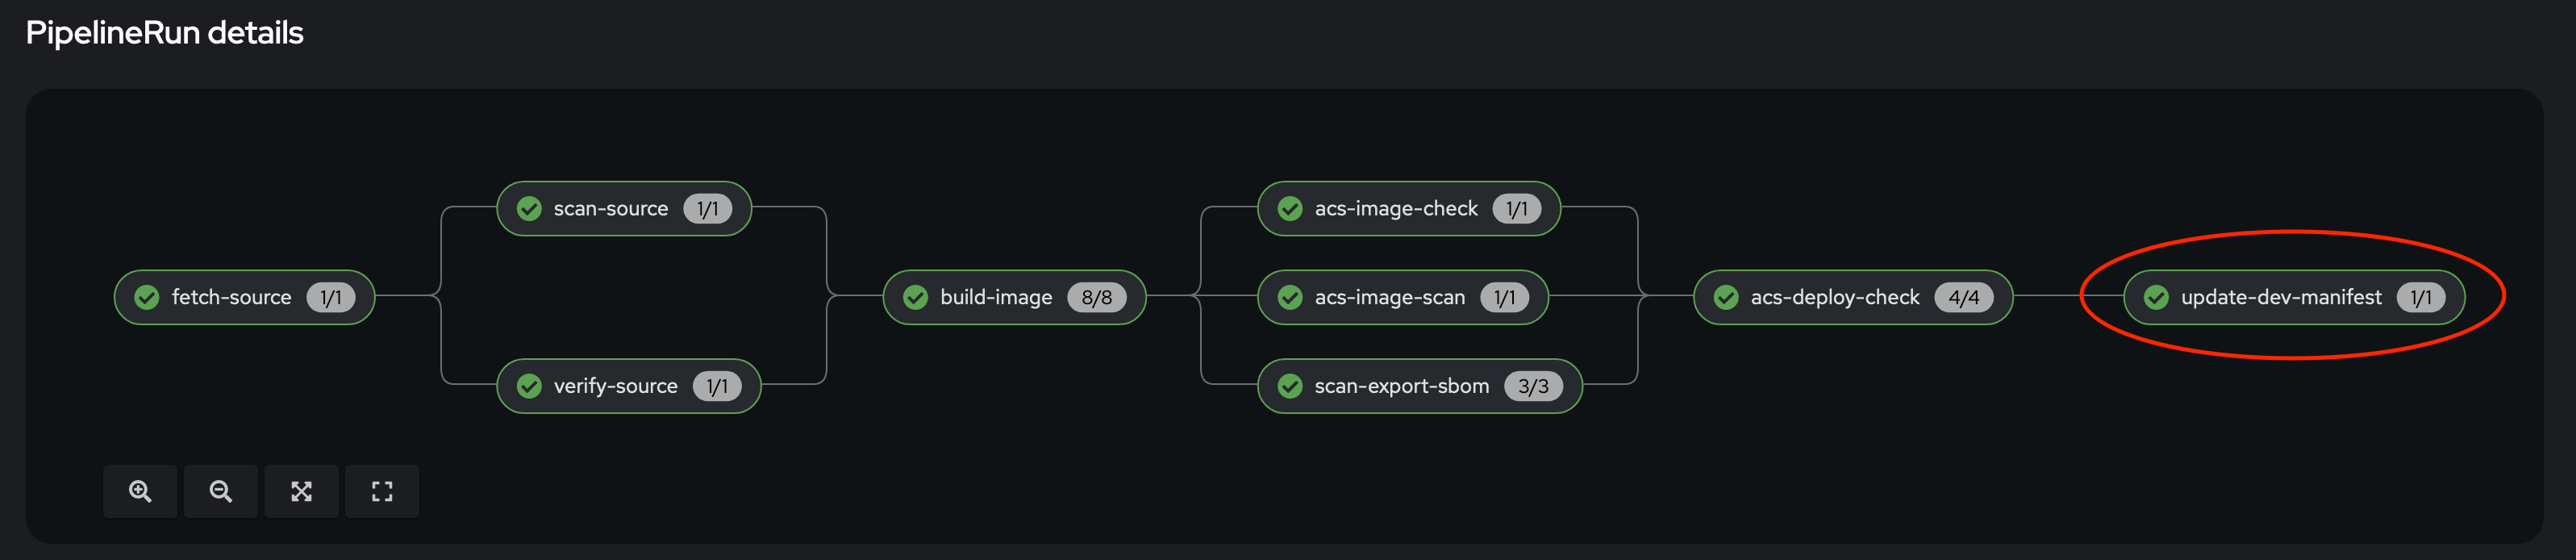Open the scan-source task node

tap(624, 209)
